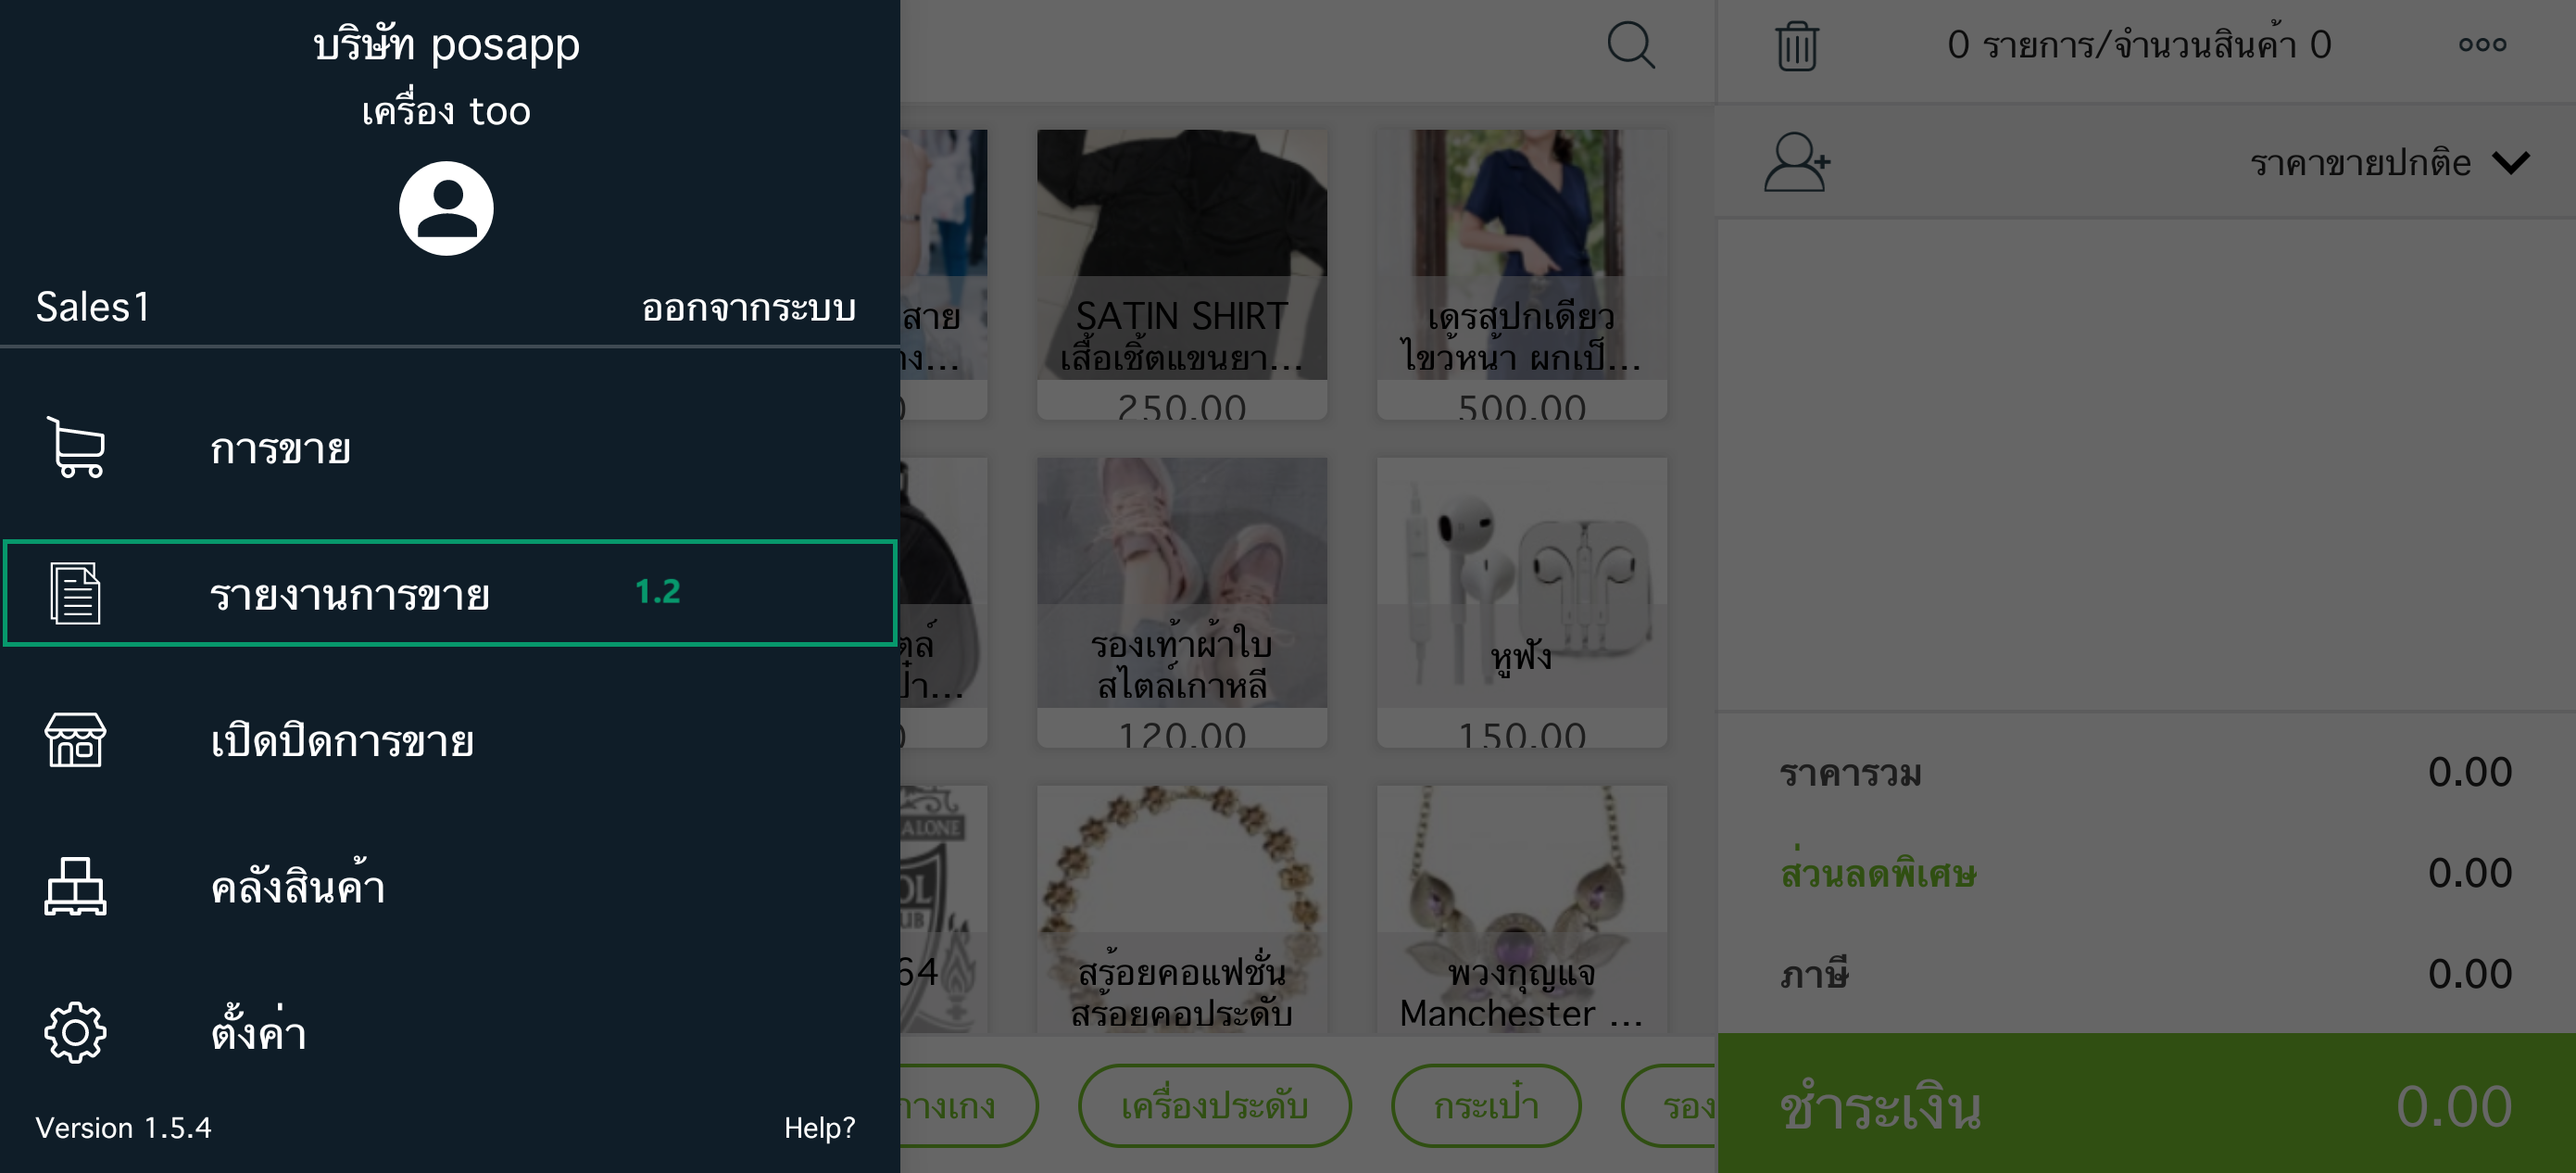2576x1173 pixels.
Task: Click the green ชำระเงิน payment button
Action: point(2146,1103)
